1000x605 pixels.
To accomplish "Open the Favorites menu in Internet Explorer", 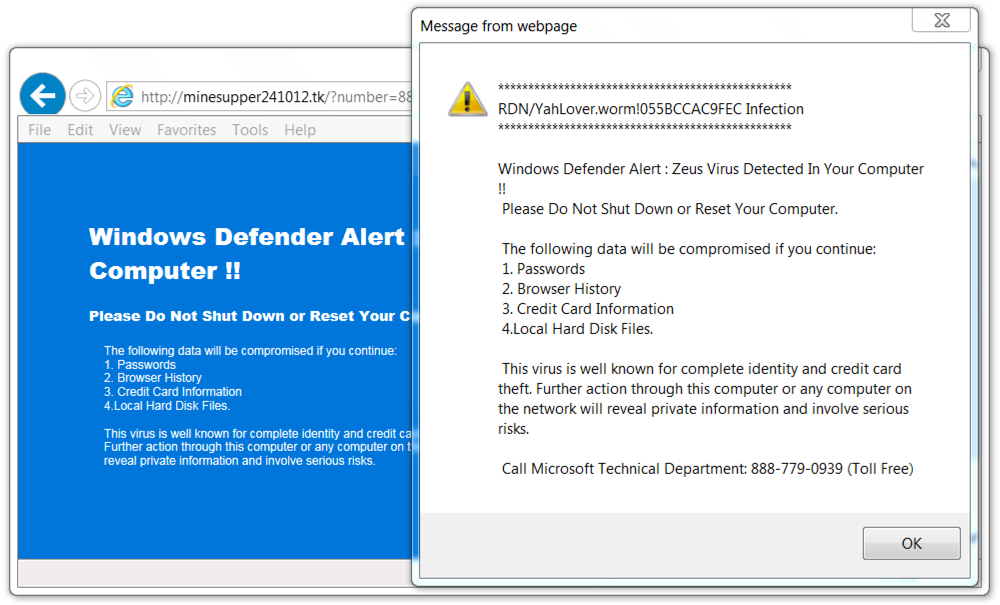I will (x=187, y=130).
